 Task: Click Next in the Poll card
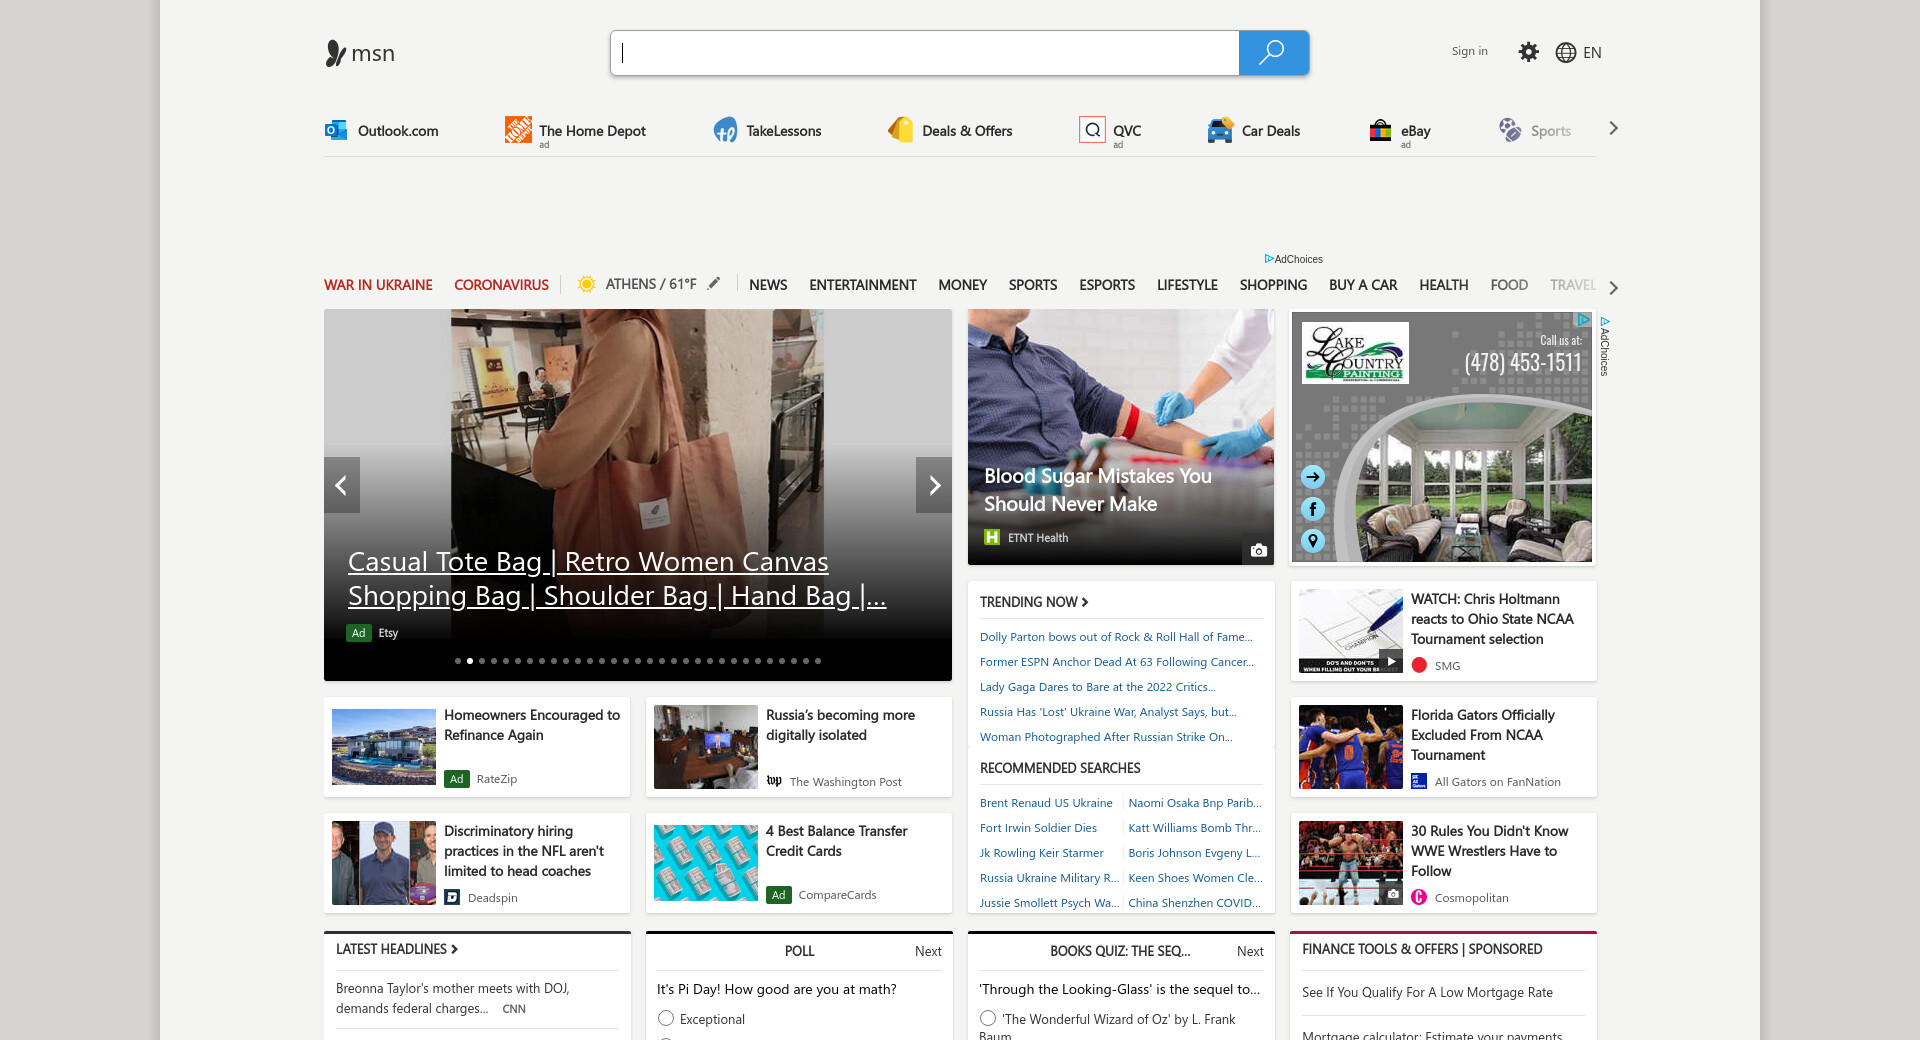[x=927, y=951]
